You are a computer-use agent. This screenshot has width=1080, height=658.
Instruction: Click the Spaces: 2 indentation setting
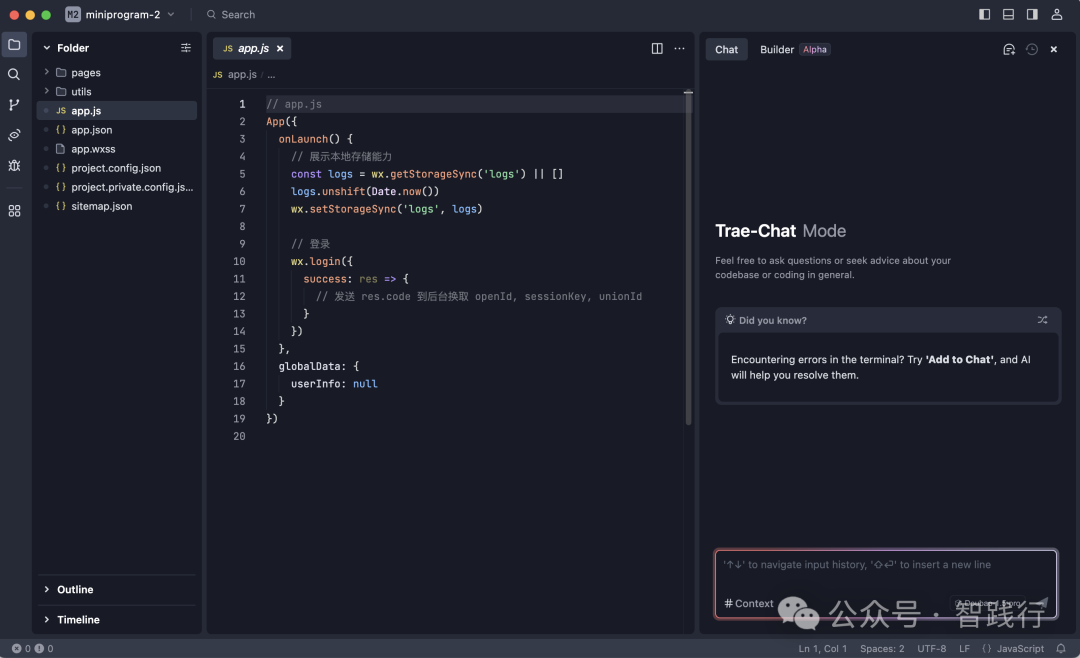pyautogui.click(x=882, y=648)
